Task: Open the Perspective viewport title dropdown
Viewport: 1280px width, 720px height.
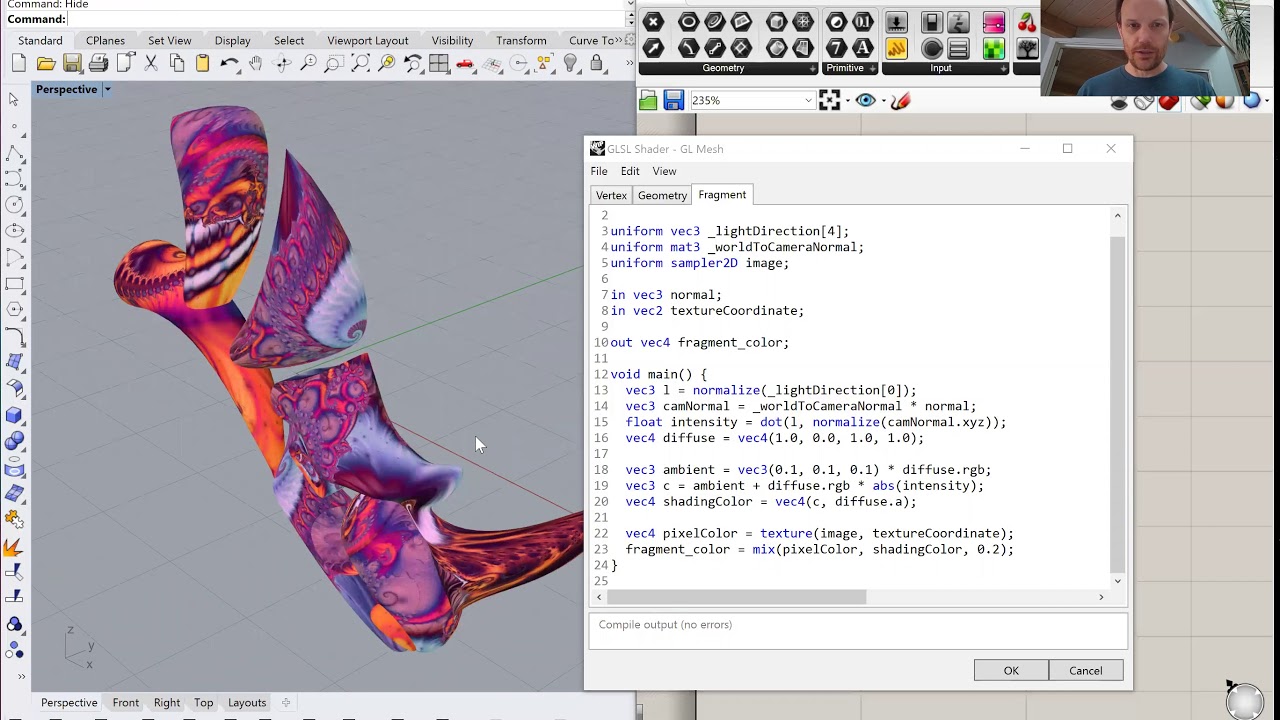Action: click(107, 89)
